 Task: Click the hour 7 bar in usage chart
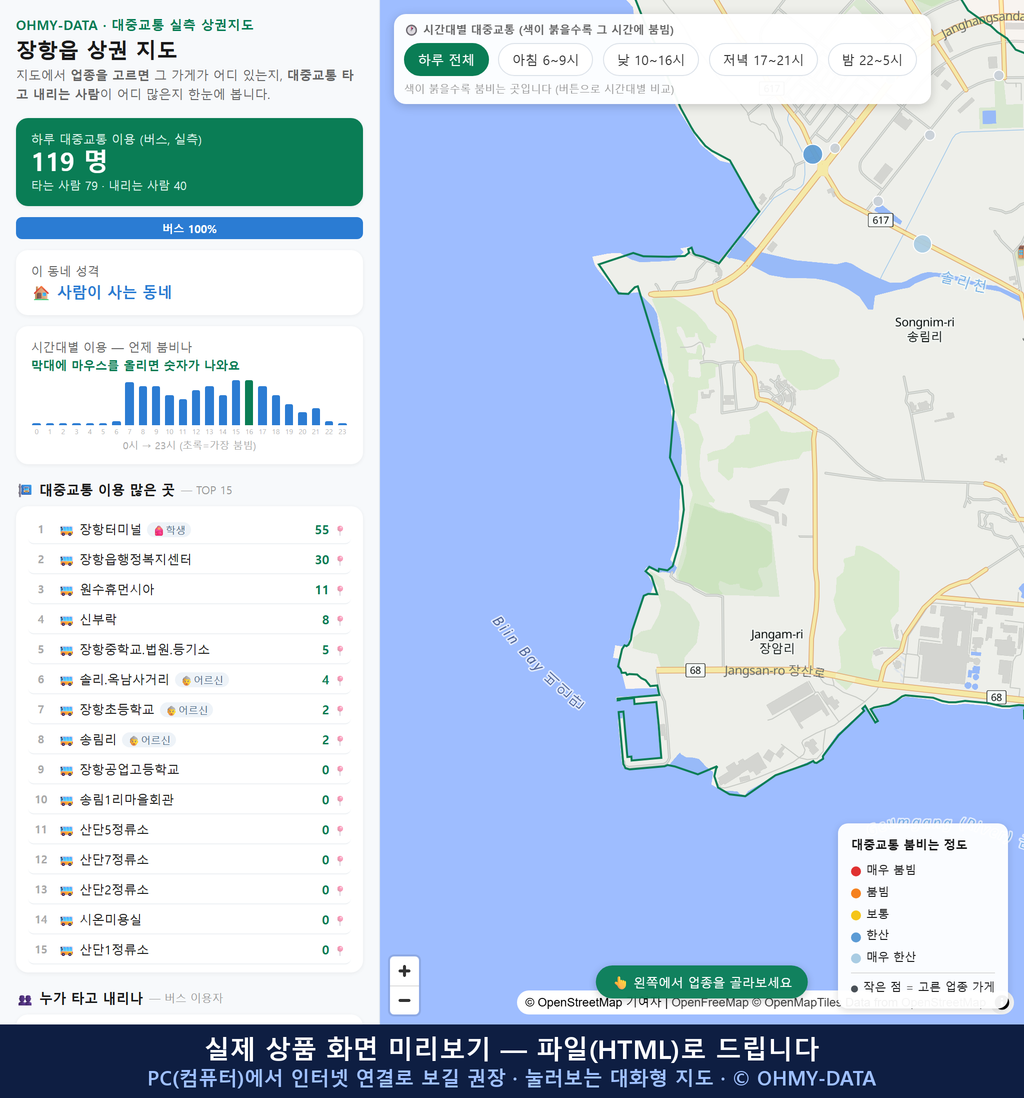pyautogui.click(x=129, y=403)
